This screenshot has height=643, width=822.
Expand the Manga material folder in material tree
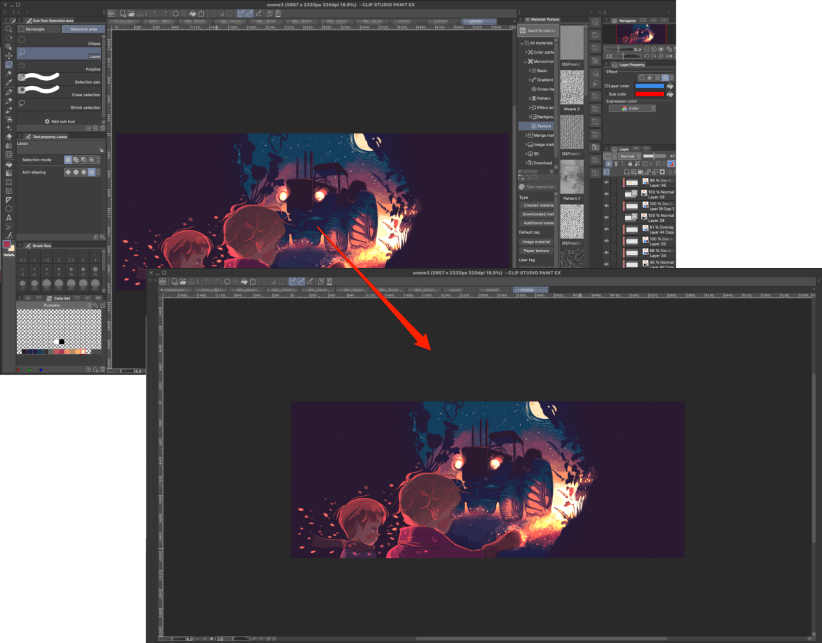[x=526, y=135]
